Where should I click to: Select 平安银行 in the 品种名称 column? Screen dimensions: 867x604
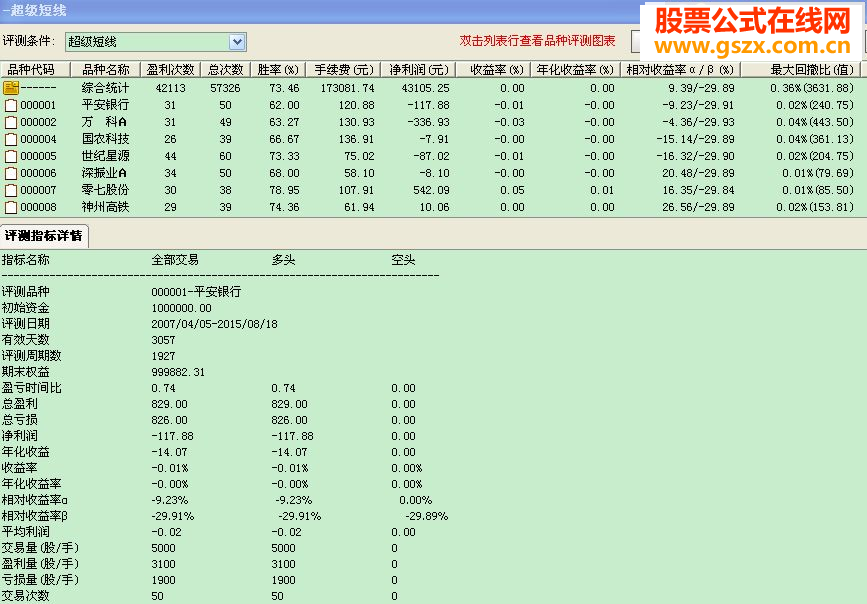point(105,105)
